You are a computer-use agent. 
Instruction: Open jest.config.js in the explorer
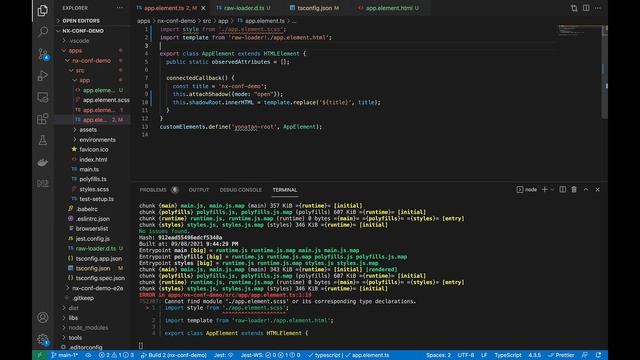[x=93, y=239]
